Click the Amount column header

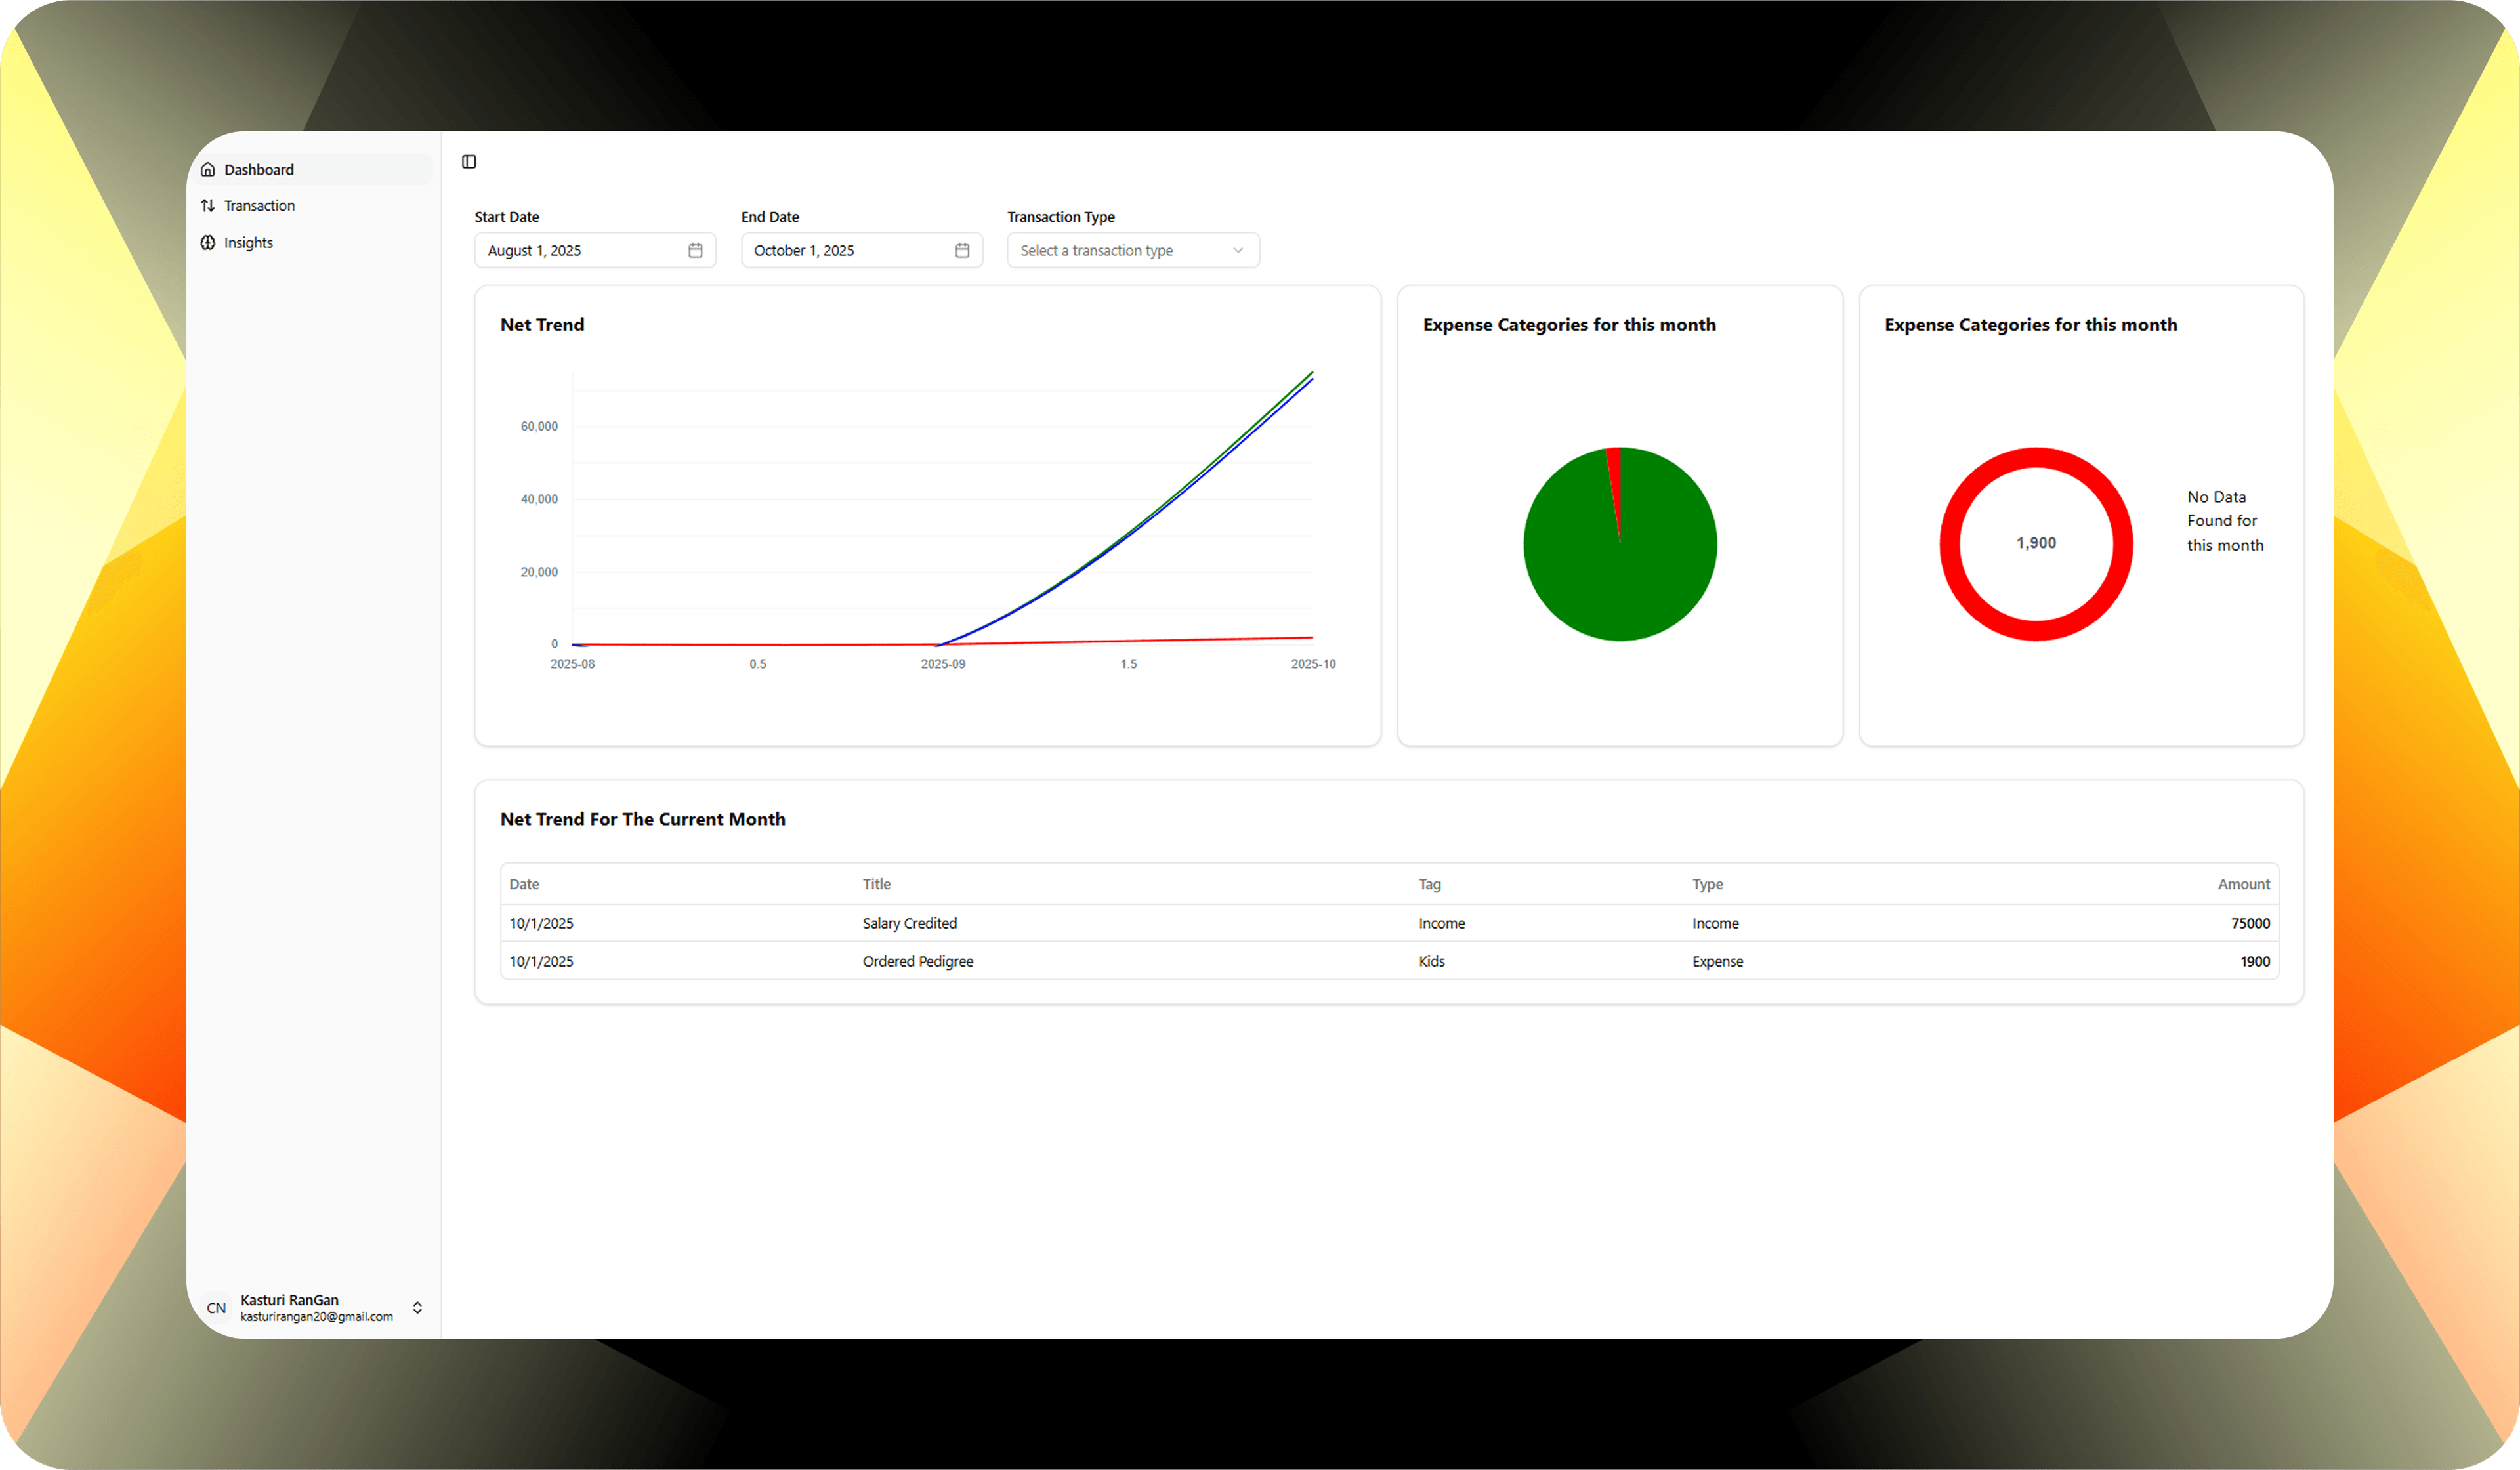tap(2243, 885)
